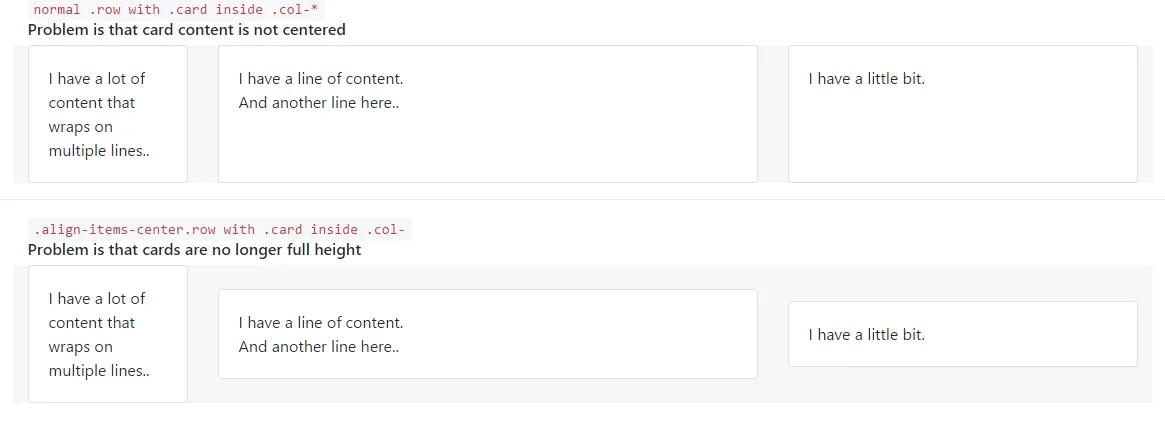Click "And another line here.." in the upper row

pos(318,103)
